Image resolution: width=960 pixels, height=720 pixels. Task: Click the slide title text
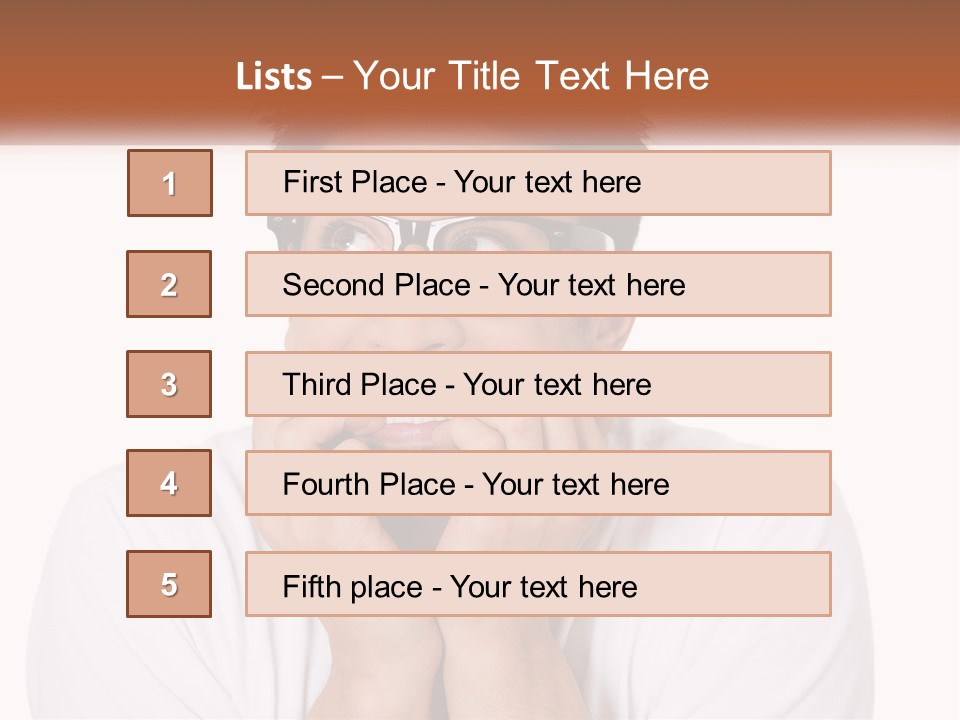pyautogui.click(x=473, y=76)
